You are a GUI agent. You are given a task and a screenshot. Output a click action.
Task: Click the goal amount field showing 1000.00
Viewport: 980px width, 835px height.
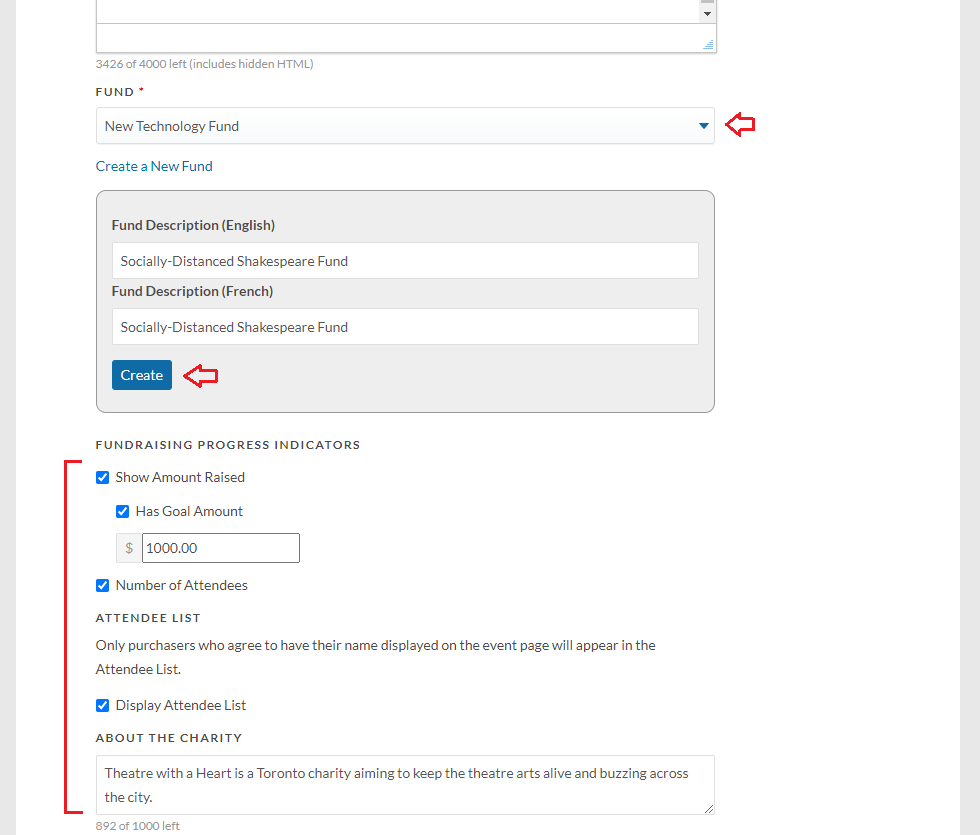coord(221,548)
